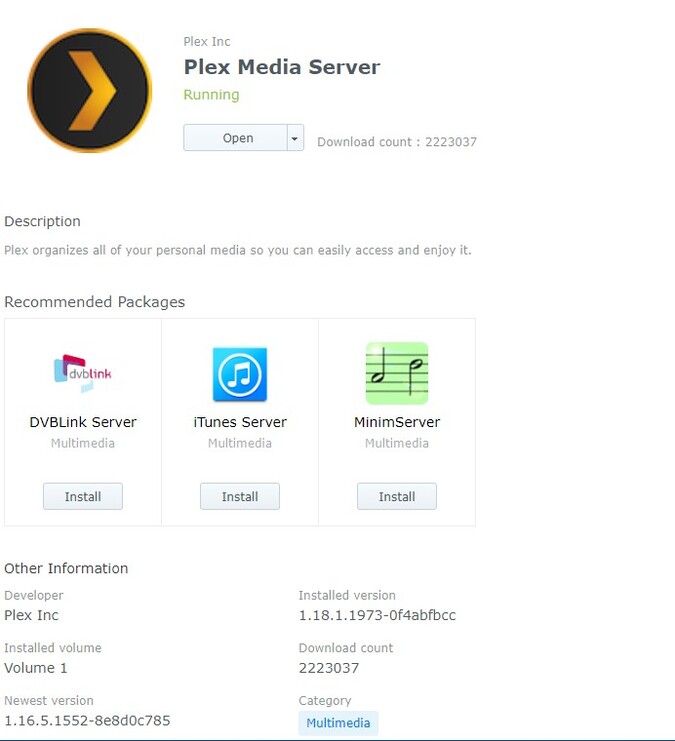Viewport: 675px width, 741px height.
Task: Click Multimedia label under DVBLink Server
Action: [83, 443]
